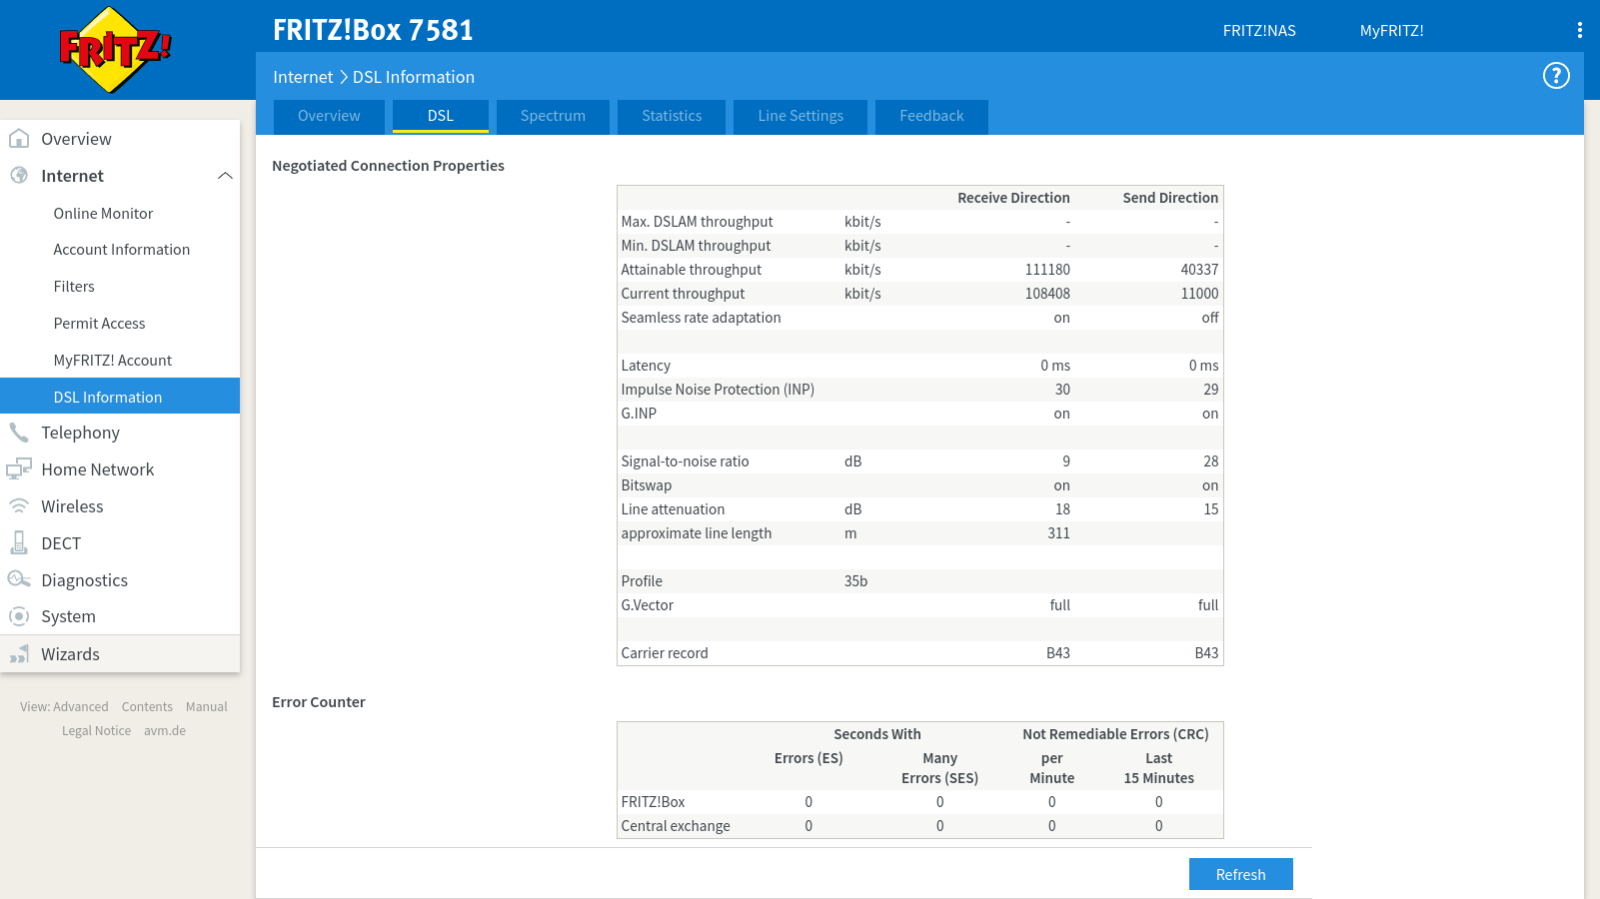1600x899 pixels.
Task: Click the FRITZ!Box 7581 title
Action: (x=373, y=30)
